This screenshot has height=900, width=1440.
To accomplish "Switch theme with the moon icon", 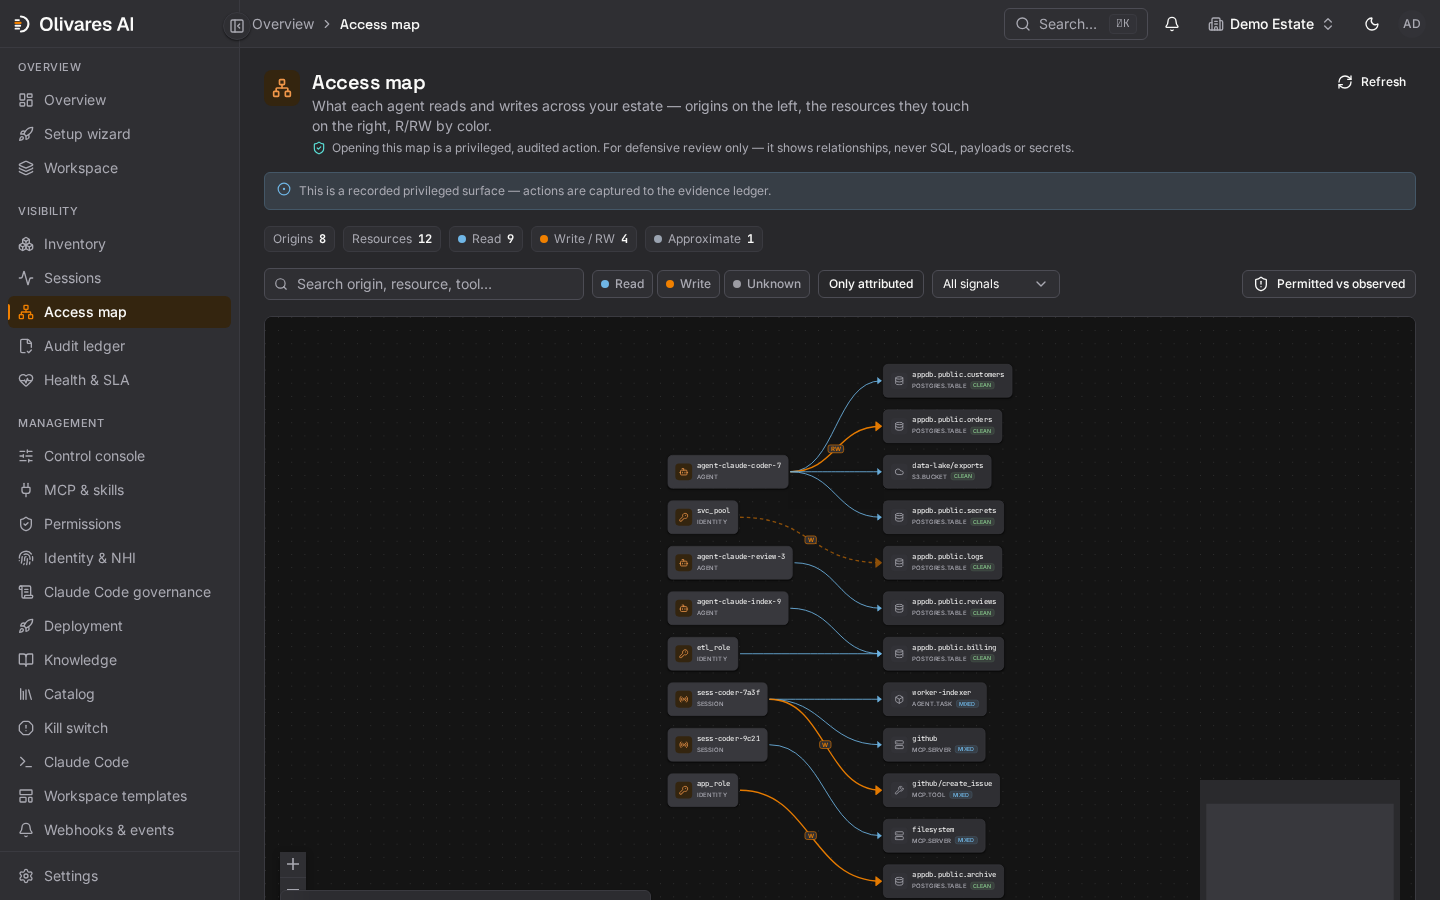I will (1372, 24).
